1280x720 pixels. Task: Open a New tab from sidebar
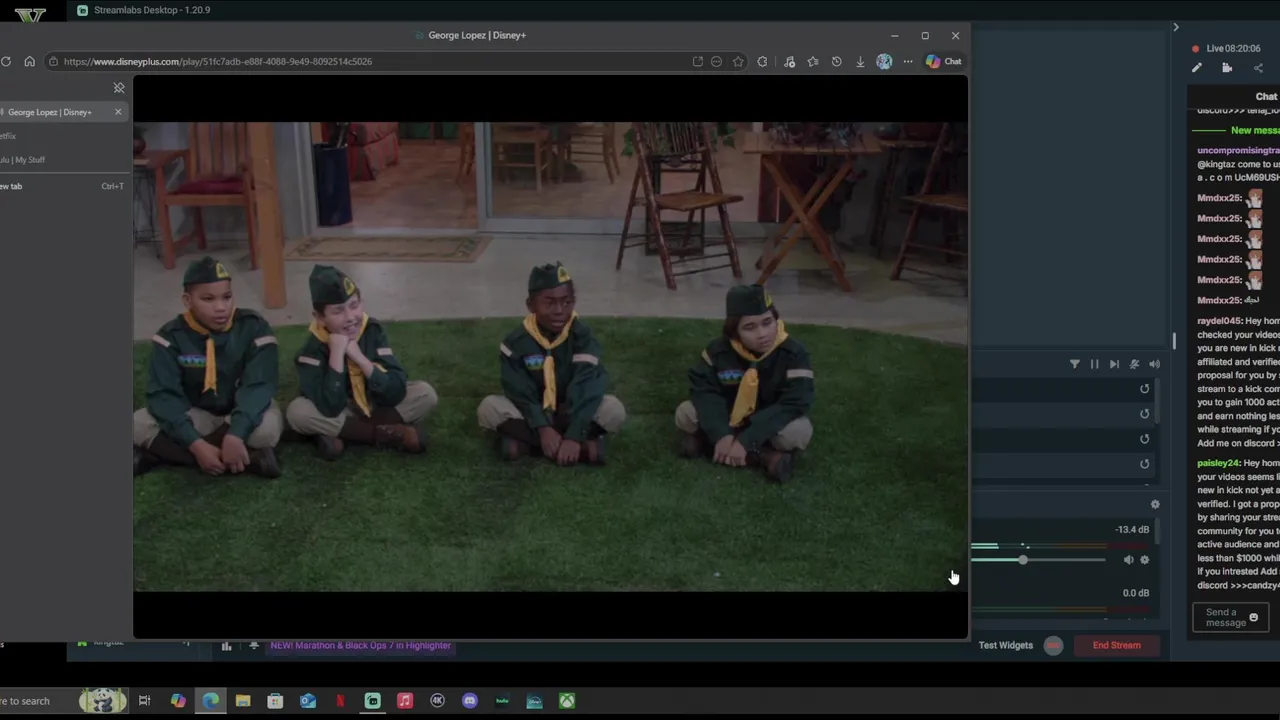(62, 186)
